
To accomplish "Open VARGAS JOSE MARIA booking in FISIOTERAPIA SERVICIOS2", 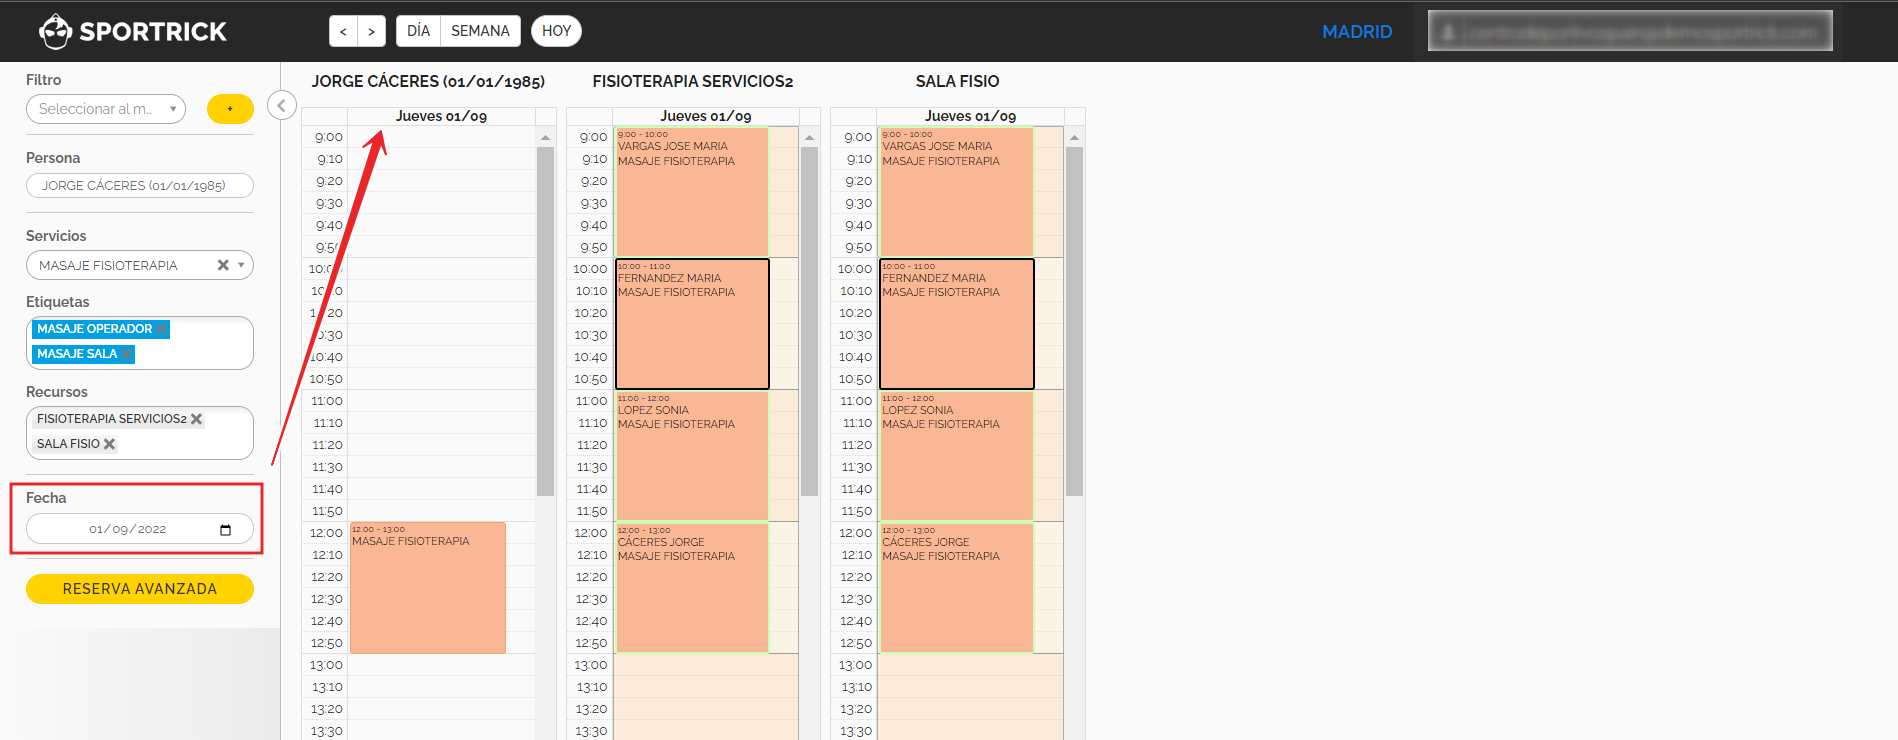I will (x=692, y=192).
